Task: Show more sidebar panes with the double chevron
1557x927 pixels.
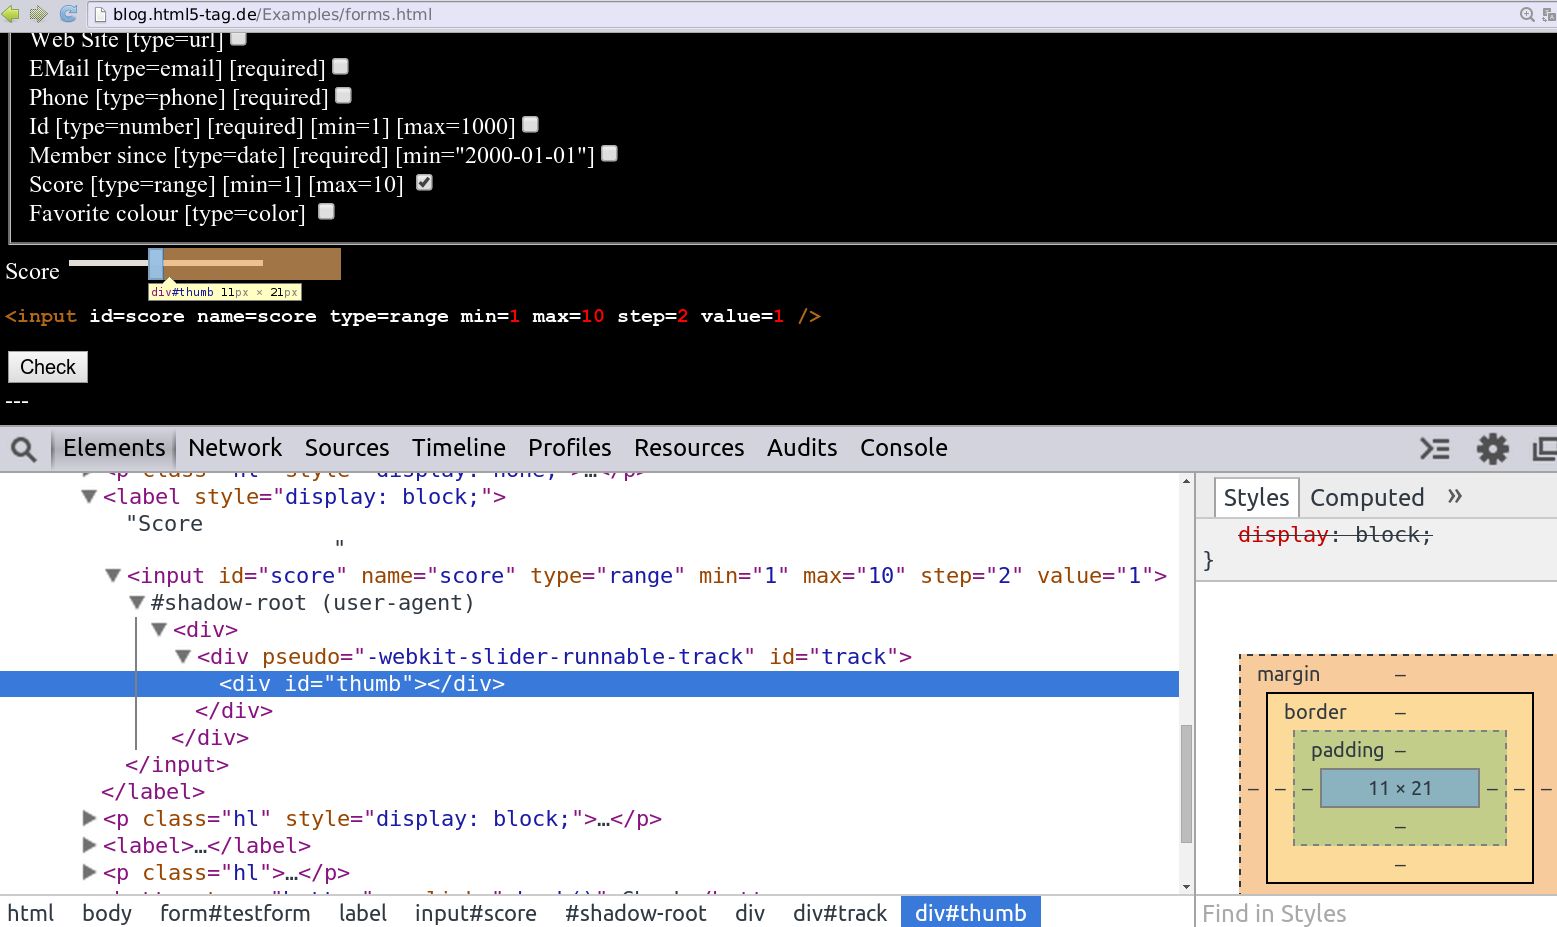Action: coord(1455,496)
